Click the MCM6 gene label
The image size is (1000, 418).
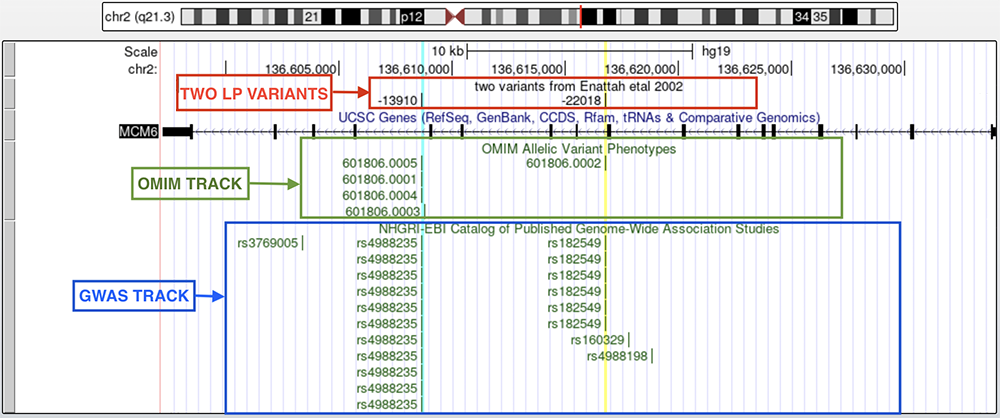(x=139, y=131)
